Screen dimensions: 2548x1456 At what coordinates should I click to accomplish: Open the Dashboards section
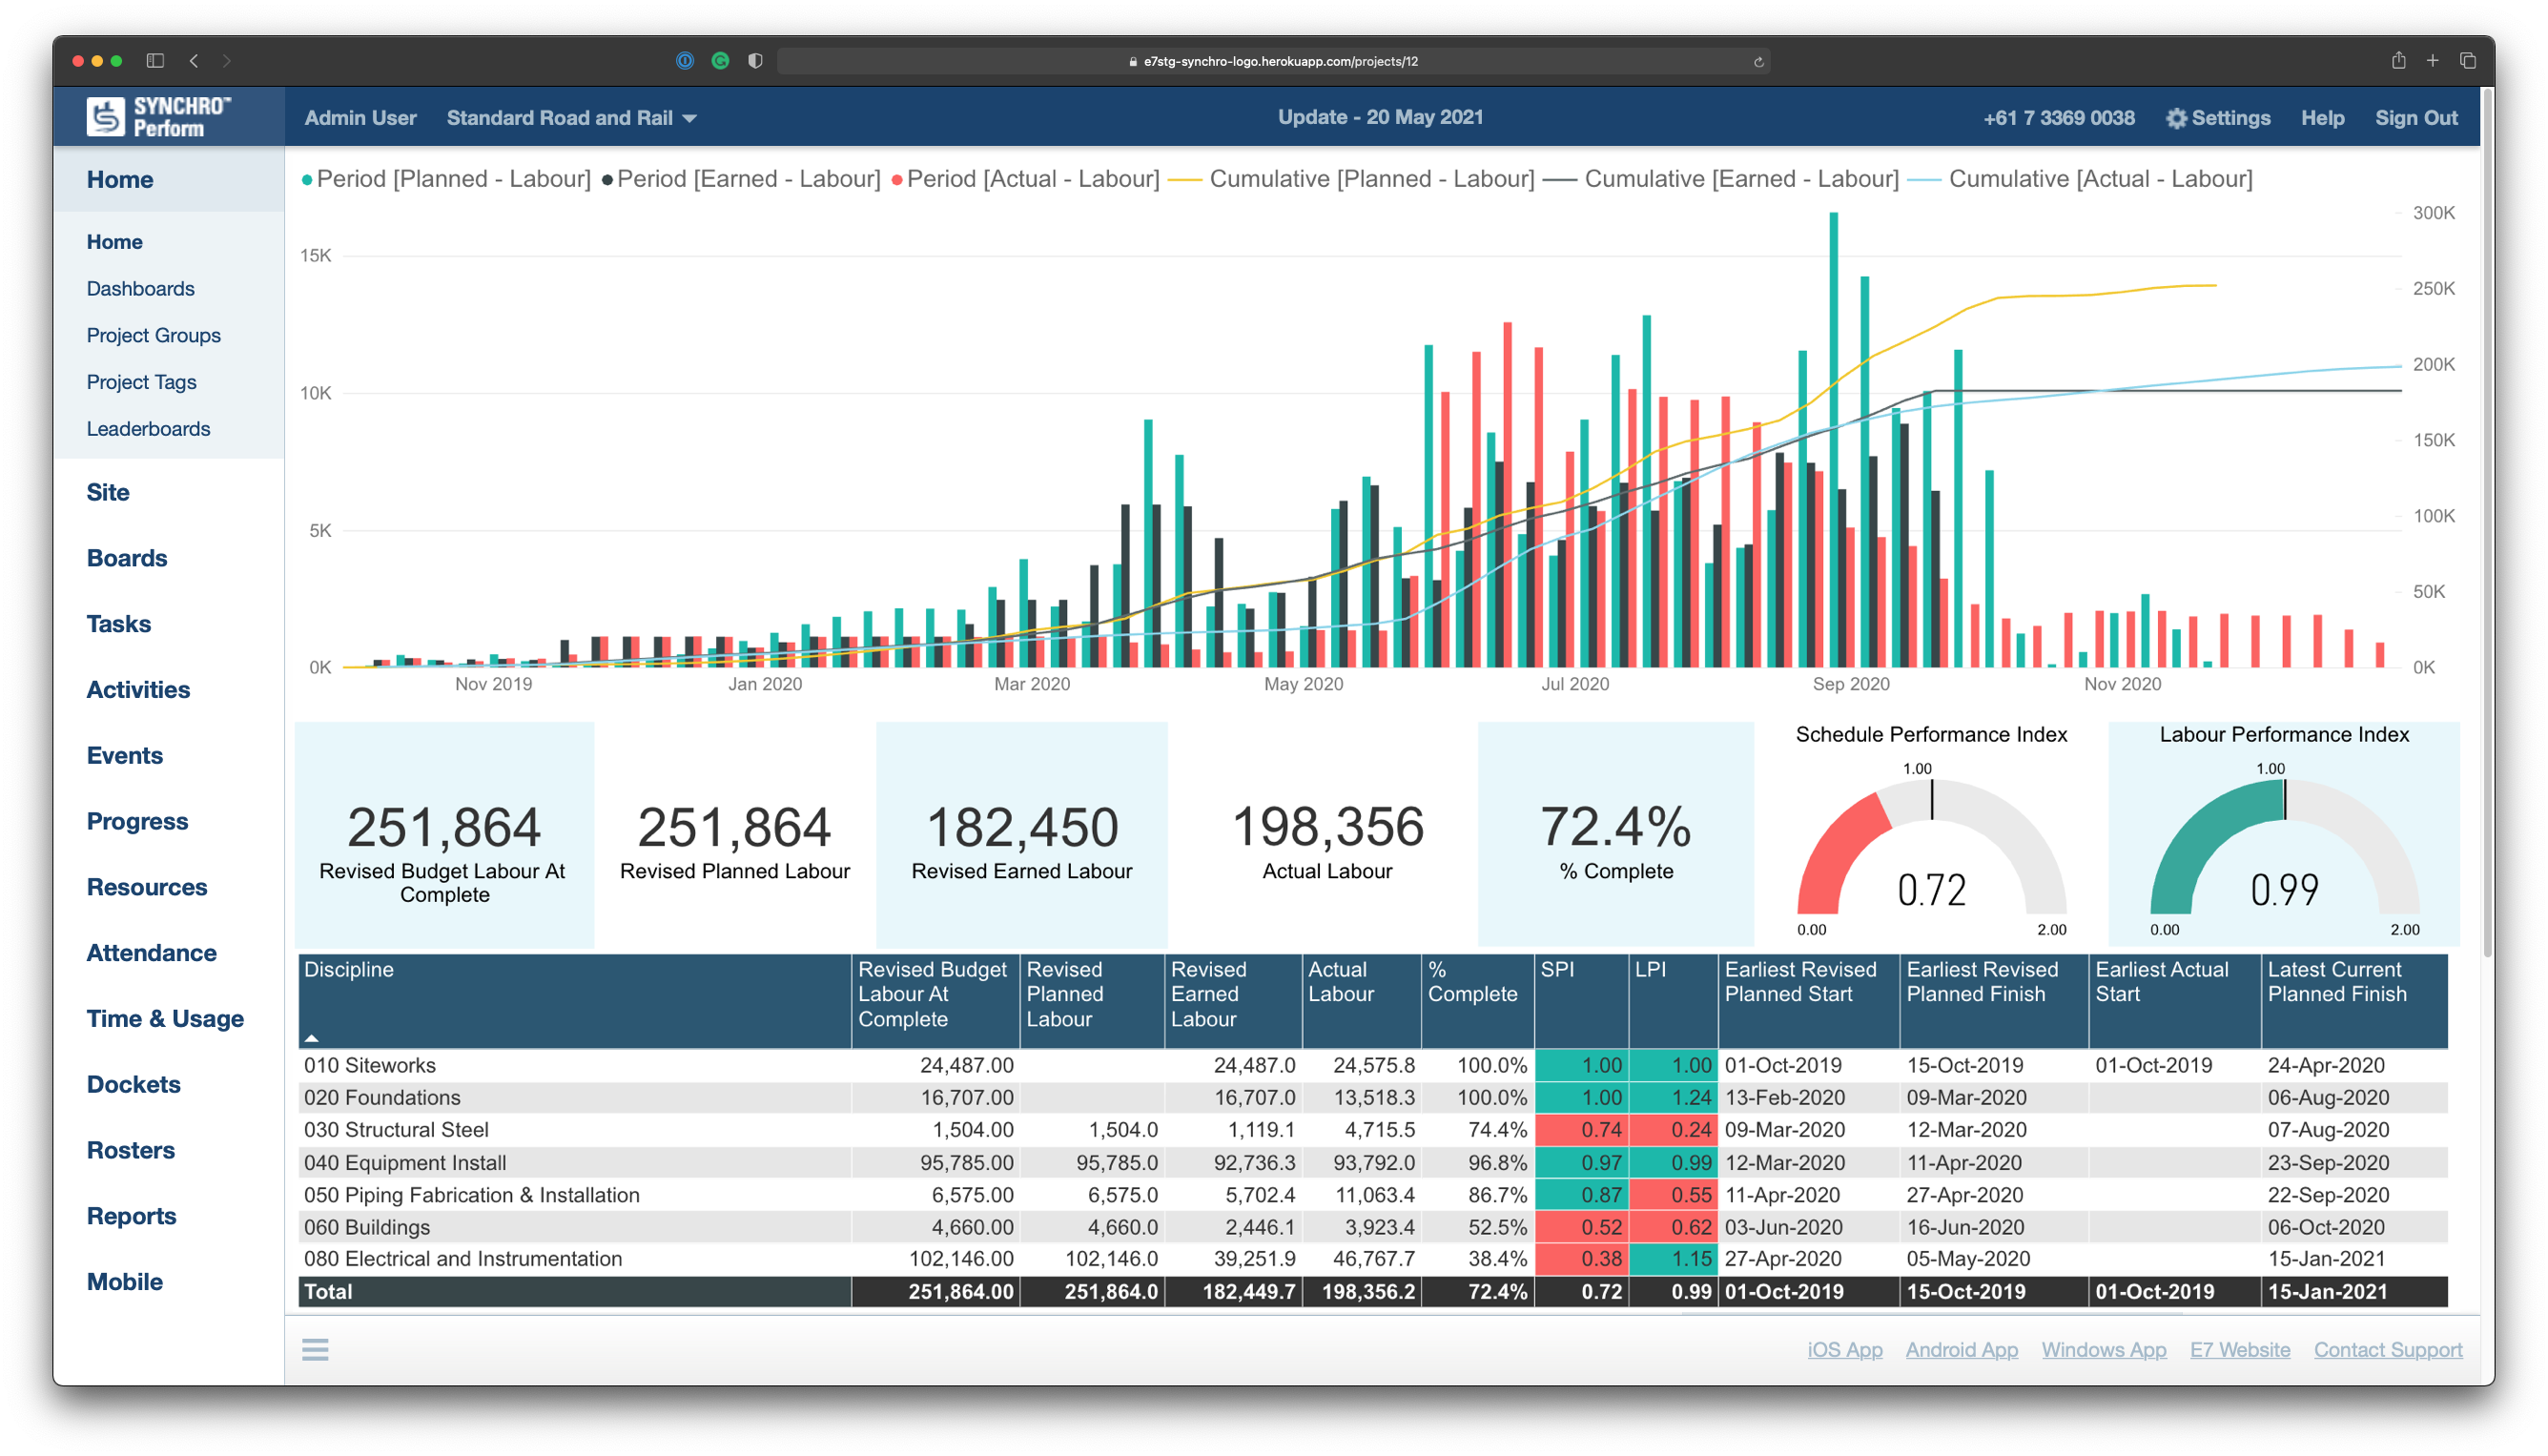(140, 287)
